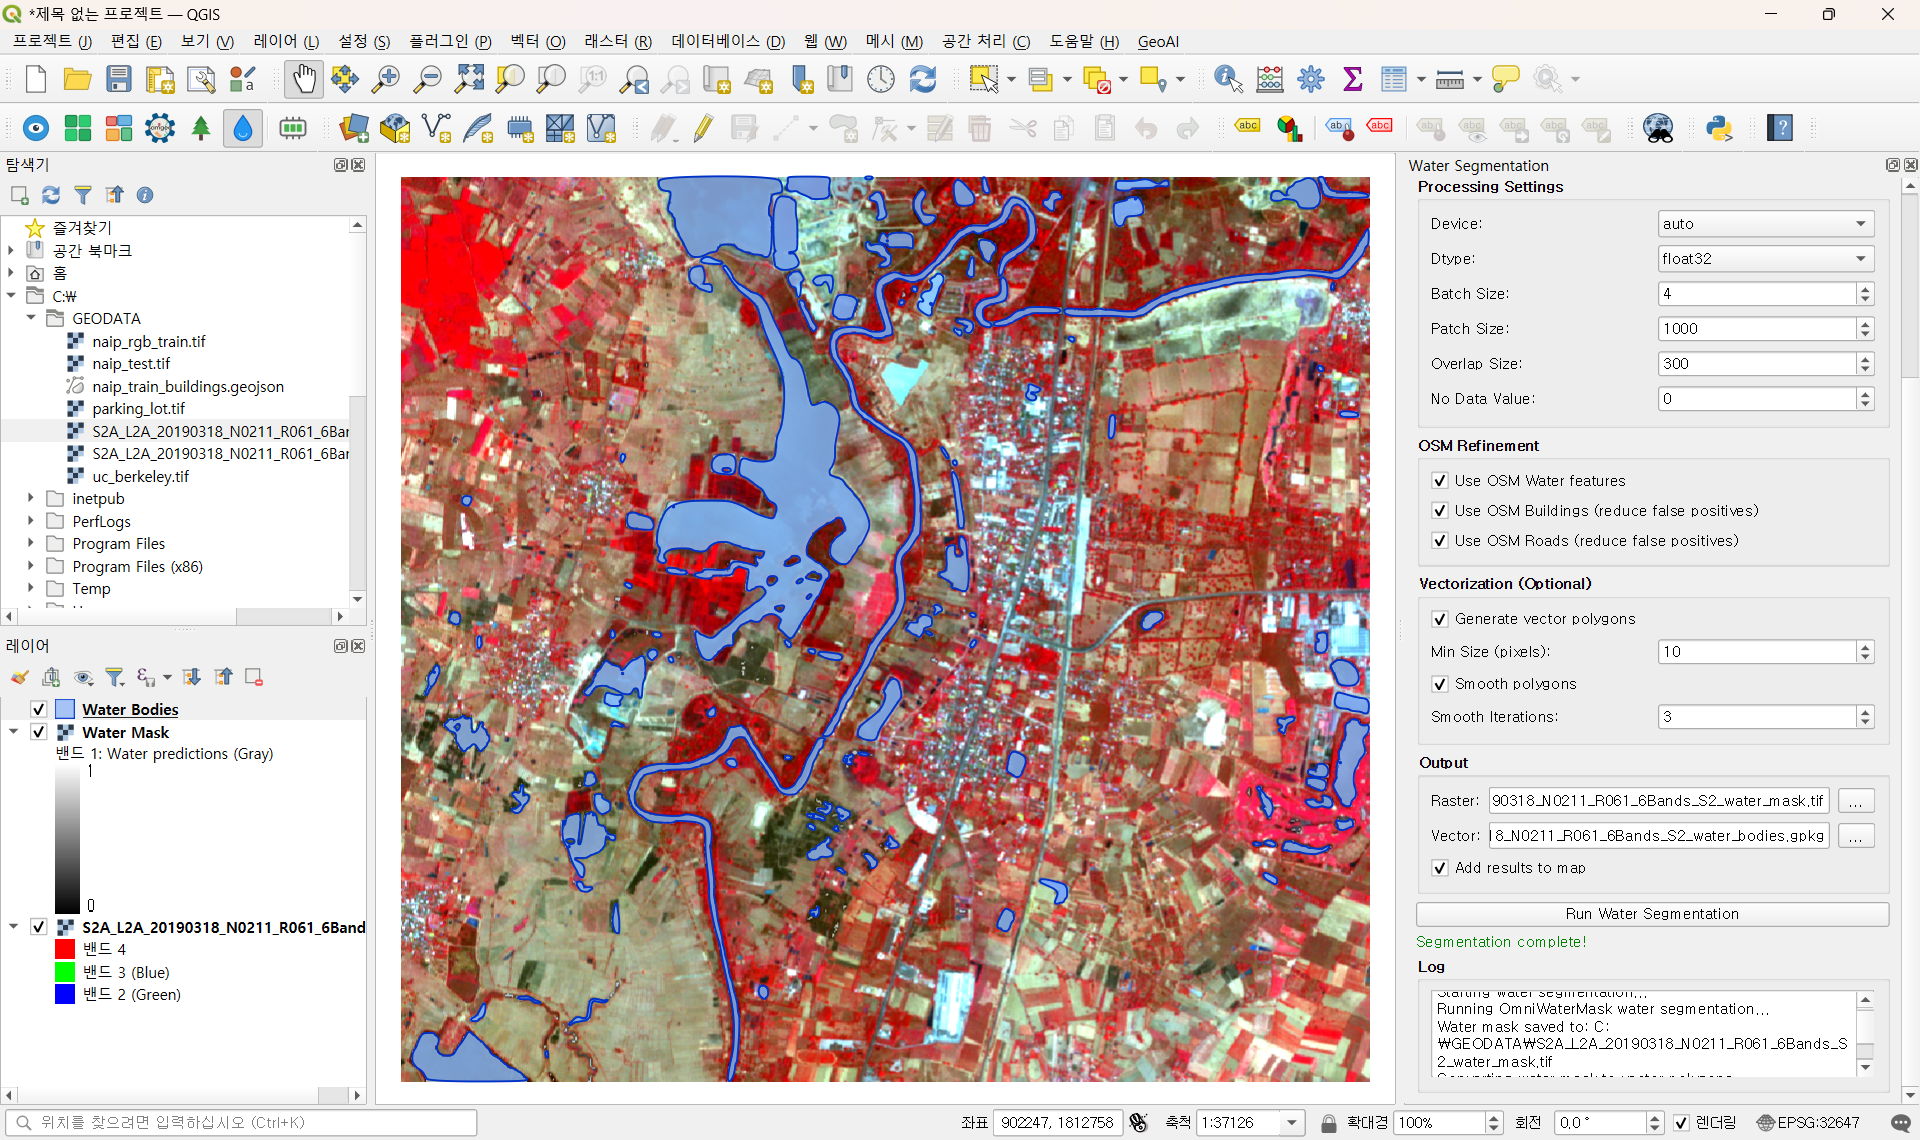
Task: Click Run Water Segmentation button
Action: 1652,914
